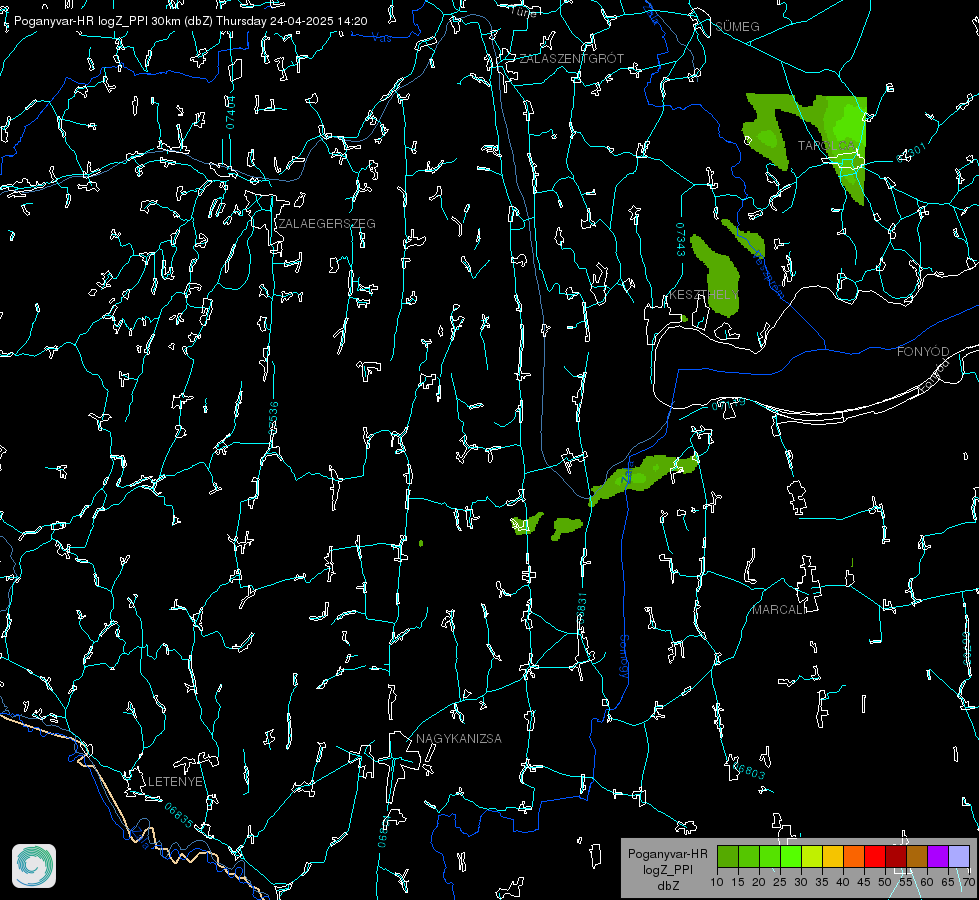Click the ZALAEGERSZEG city label
This screenshot has height=900, width=979.
coord(327,223)
